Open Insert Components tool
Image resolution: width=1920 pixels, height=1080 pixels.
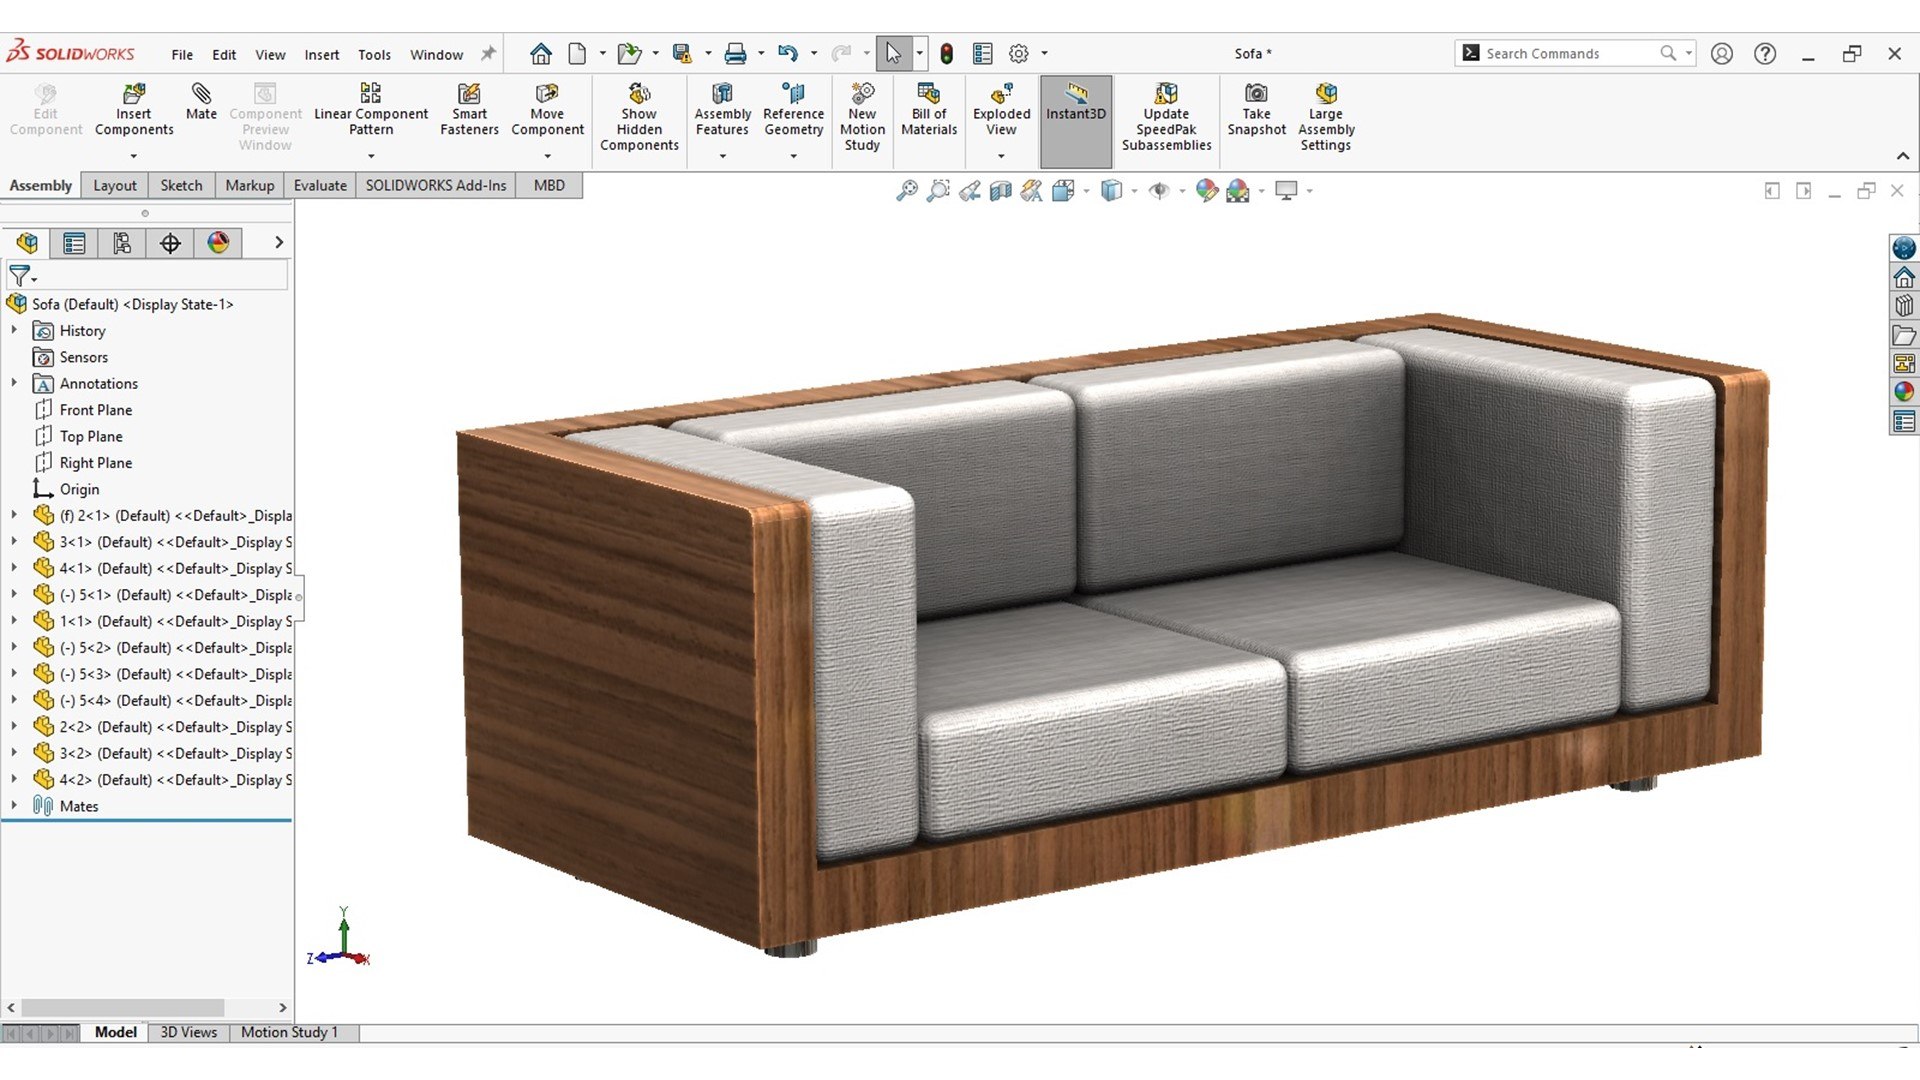tap(134, 110)
